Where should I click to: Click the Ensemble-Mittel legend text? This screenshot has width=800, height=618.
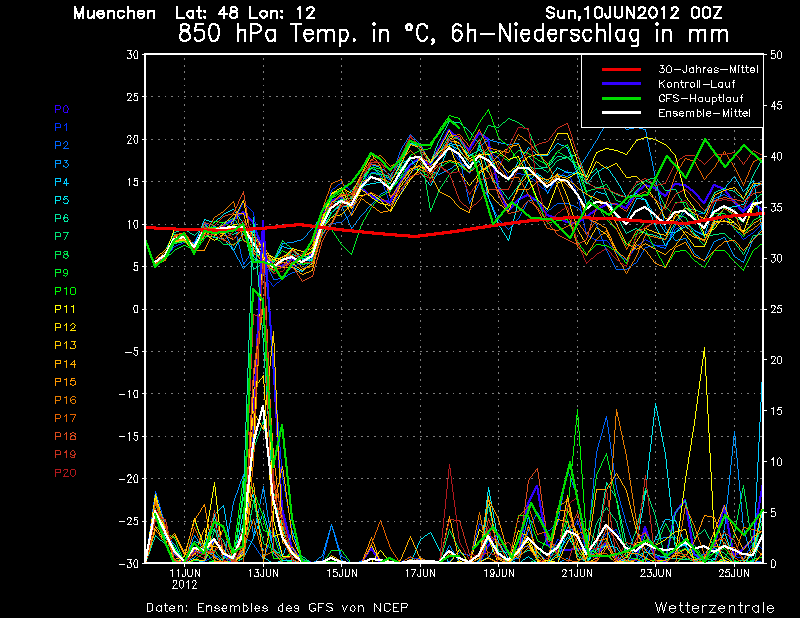(704, 113)
